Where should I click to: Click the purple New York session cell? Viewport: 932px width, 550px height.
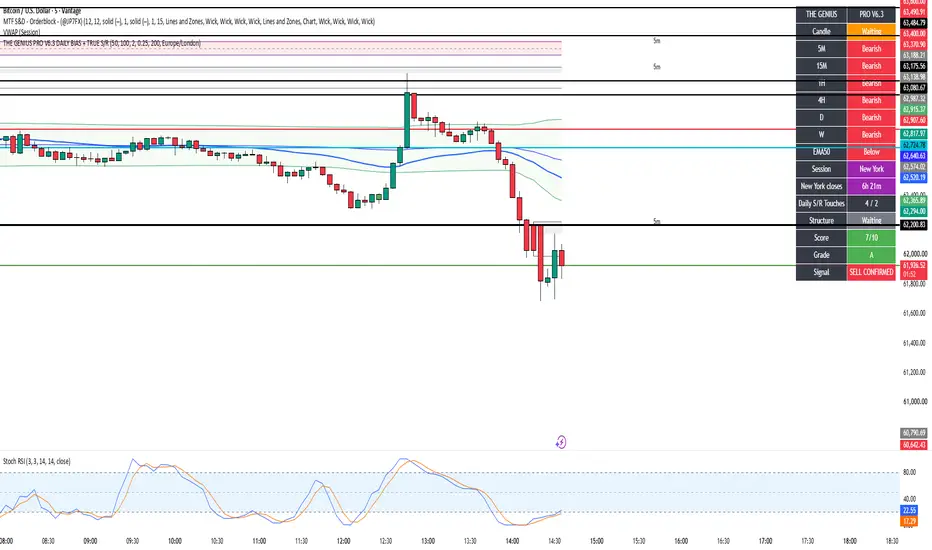(871, 169)
